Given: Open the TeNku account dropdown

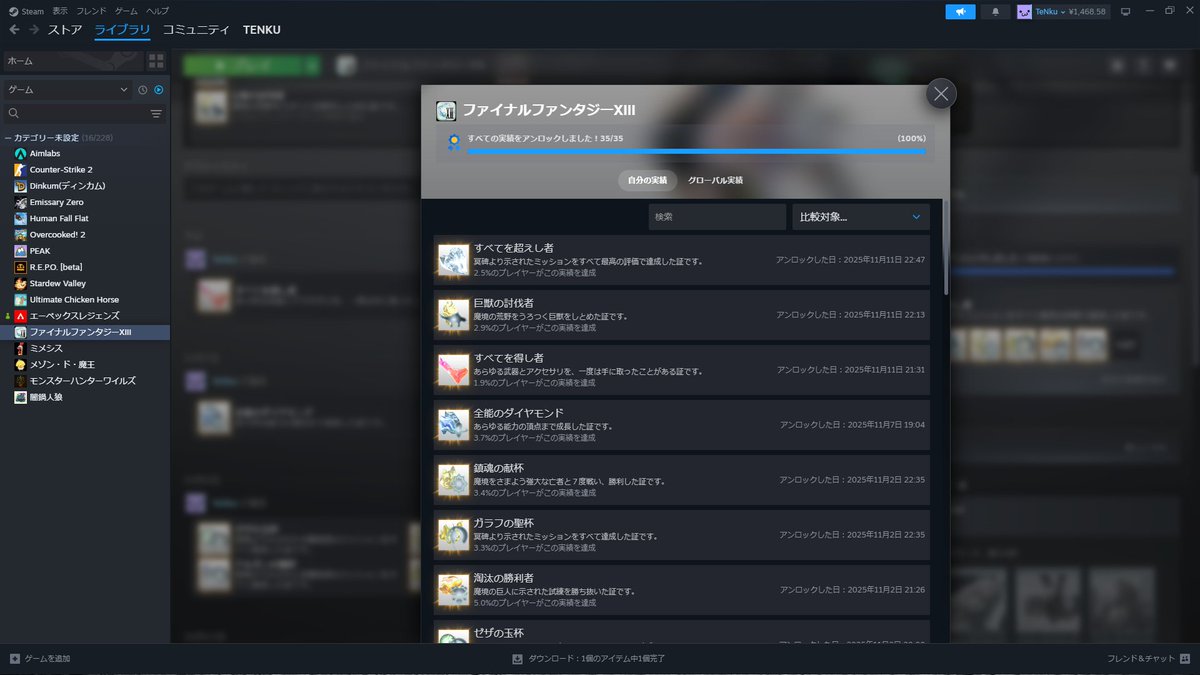Looking at the screenshot, I should point(1062,11).
